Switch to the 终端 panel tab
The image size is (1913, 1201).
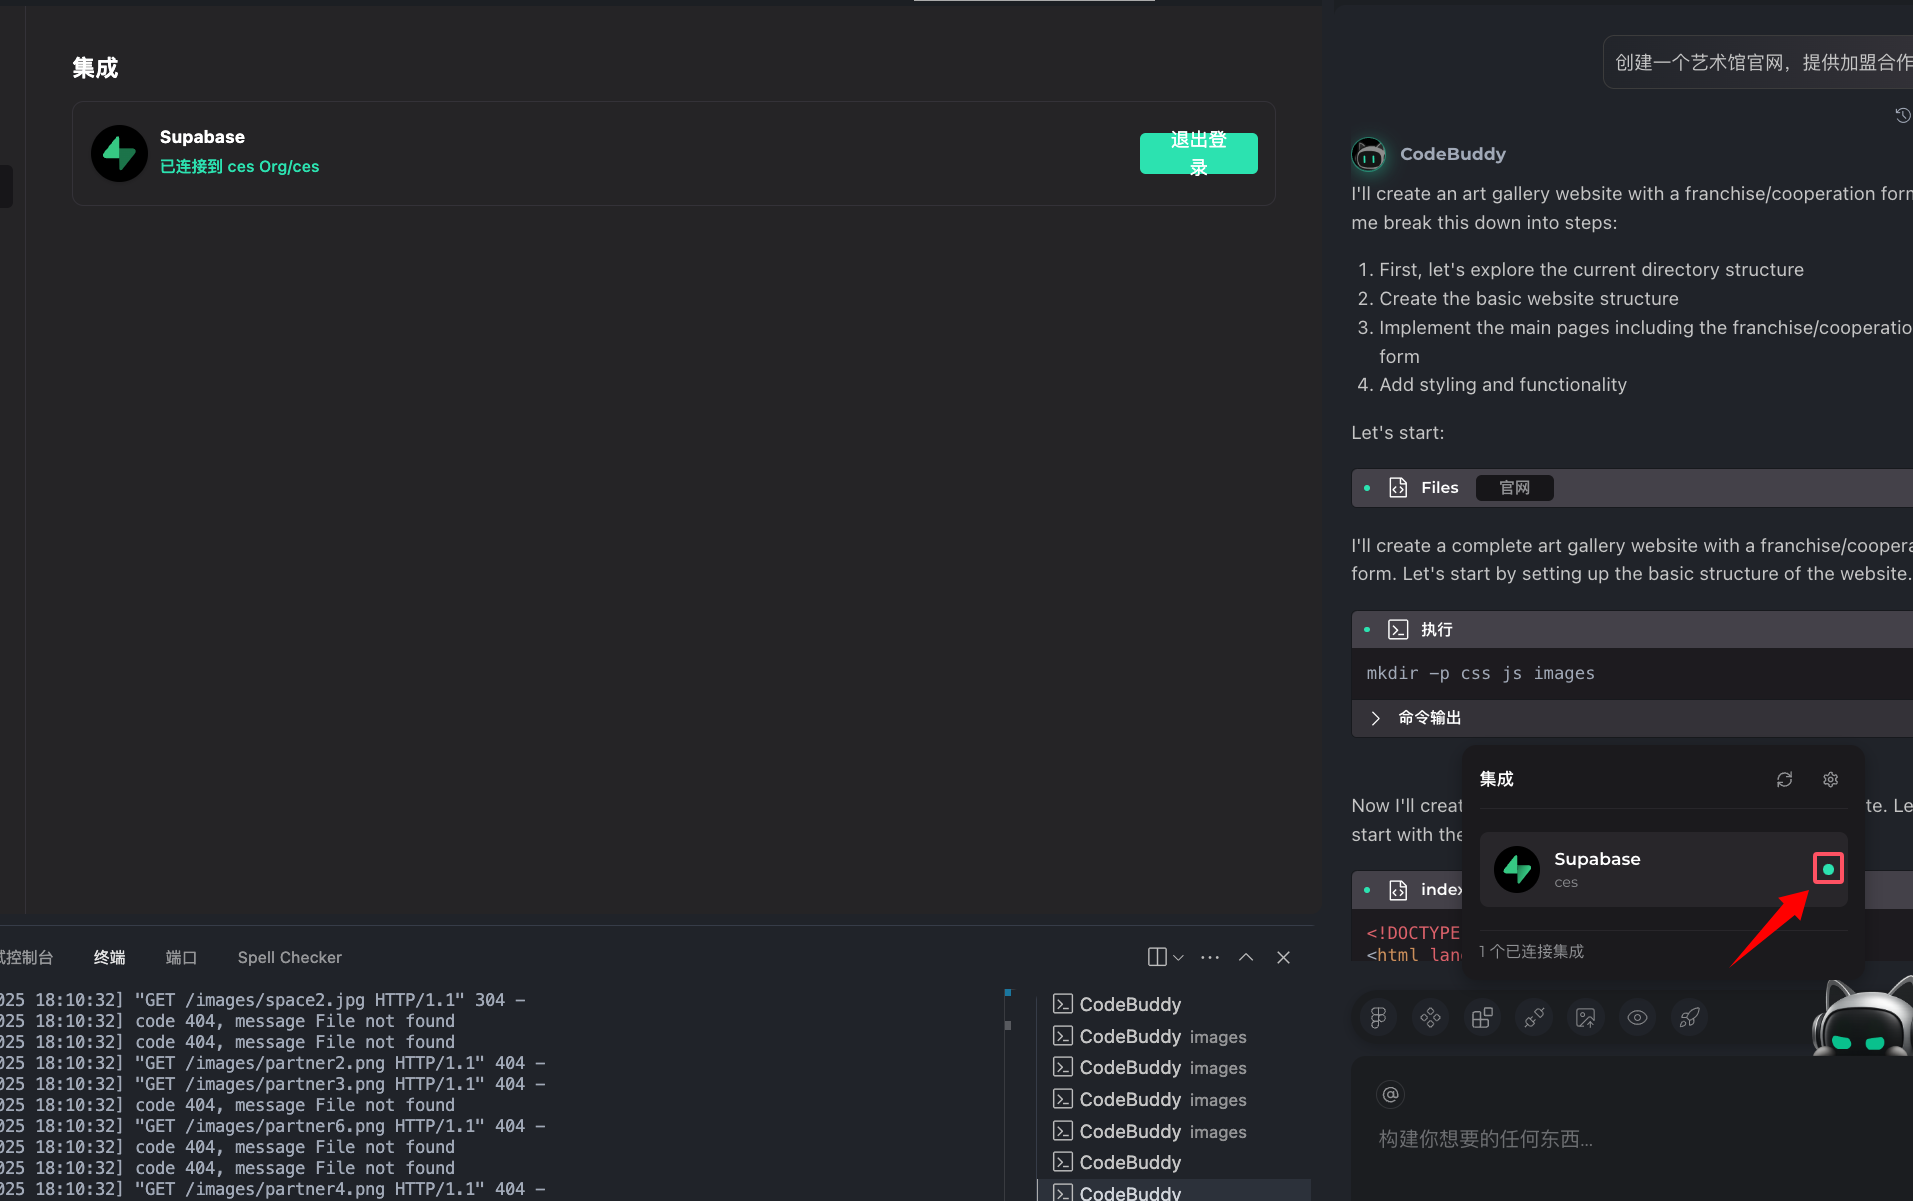(x=109, y=957)
